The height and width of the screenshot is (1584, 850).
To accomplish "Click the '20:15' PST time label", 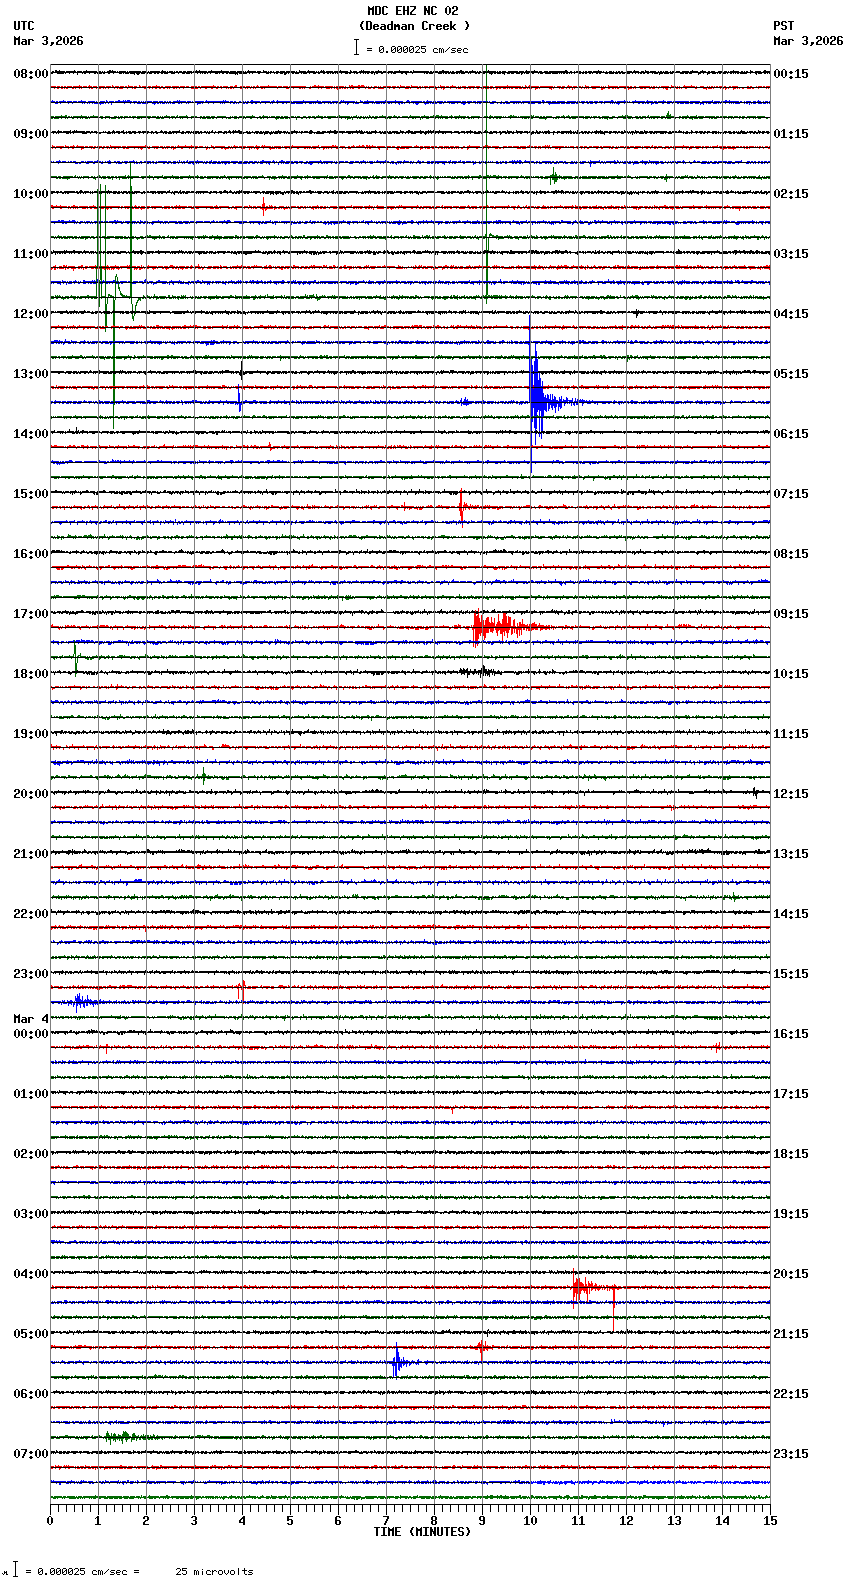I will [x=791, y=1274].
